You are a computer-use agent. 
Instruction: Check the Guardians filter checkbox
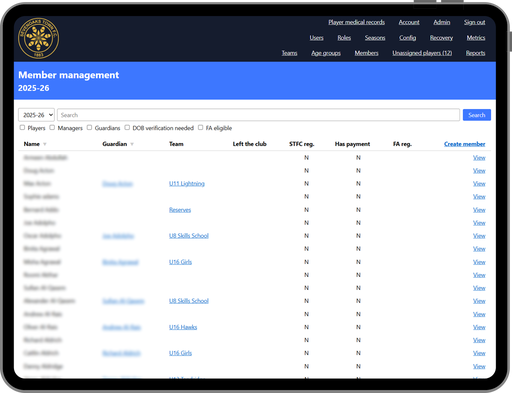tap(89, 128)
